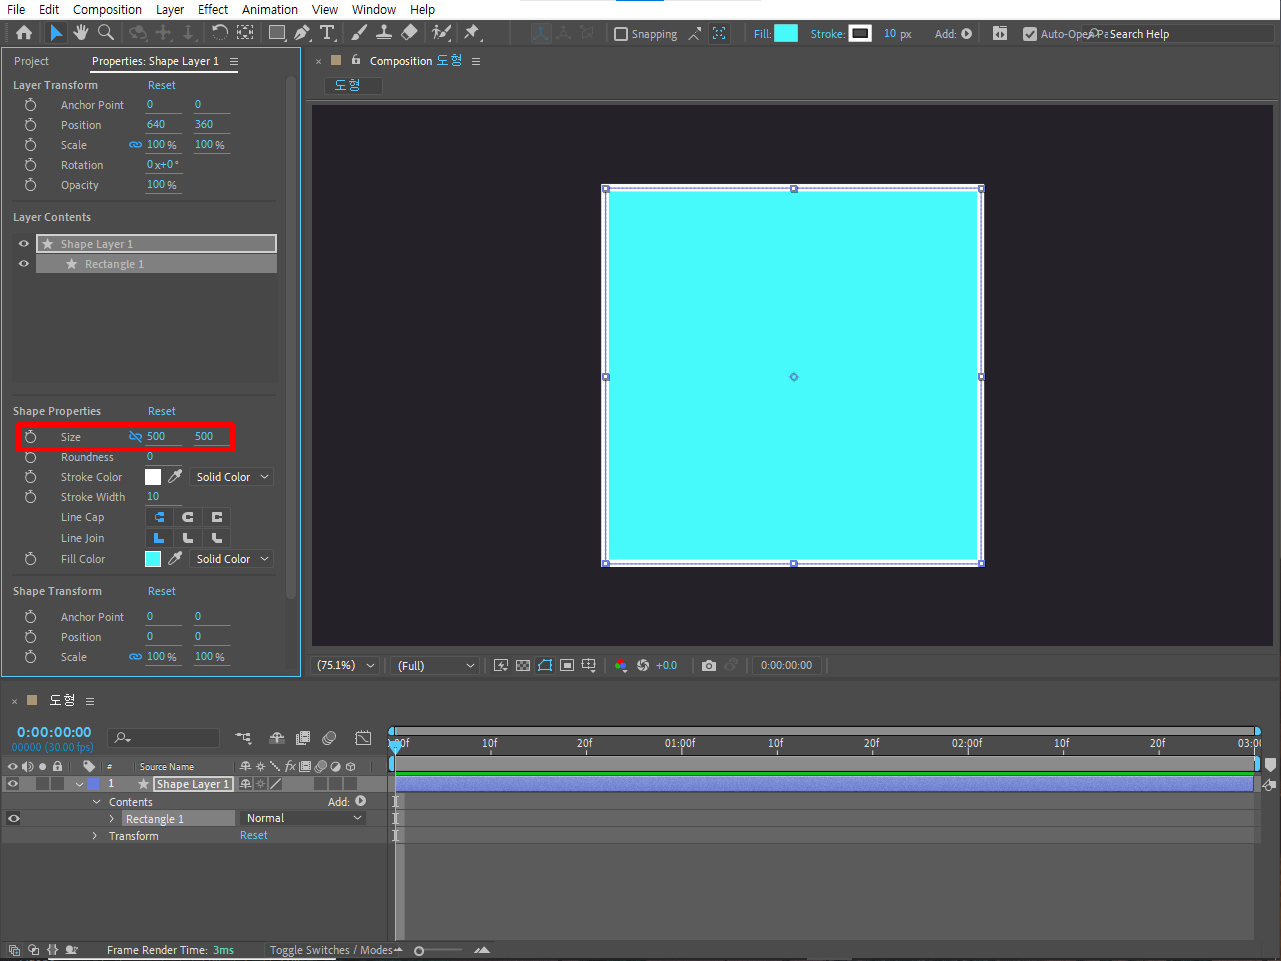Open the Normal blend mode dropdown
1281x961 pixels.
[303, 818]
